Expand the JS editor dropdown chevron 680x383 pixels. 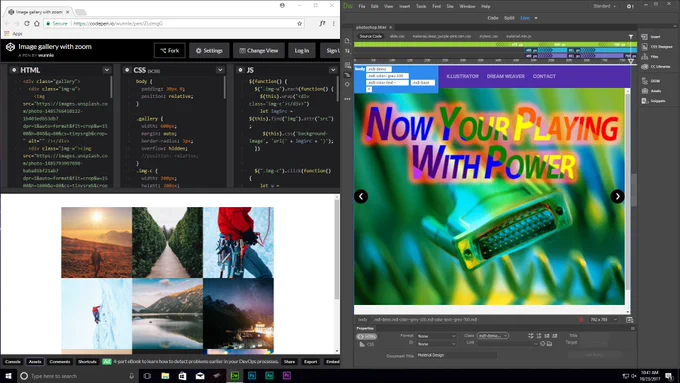click(333, 70)
